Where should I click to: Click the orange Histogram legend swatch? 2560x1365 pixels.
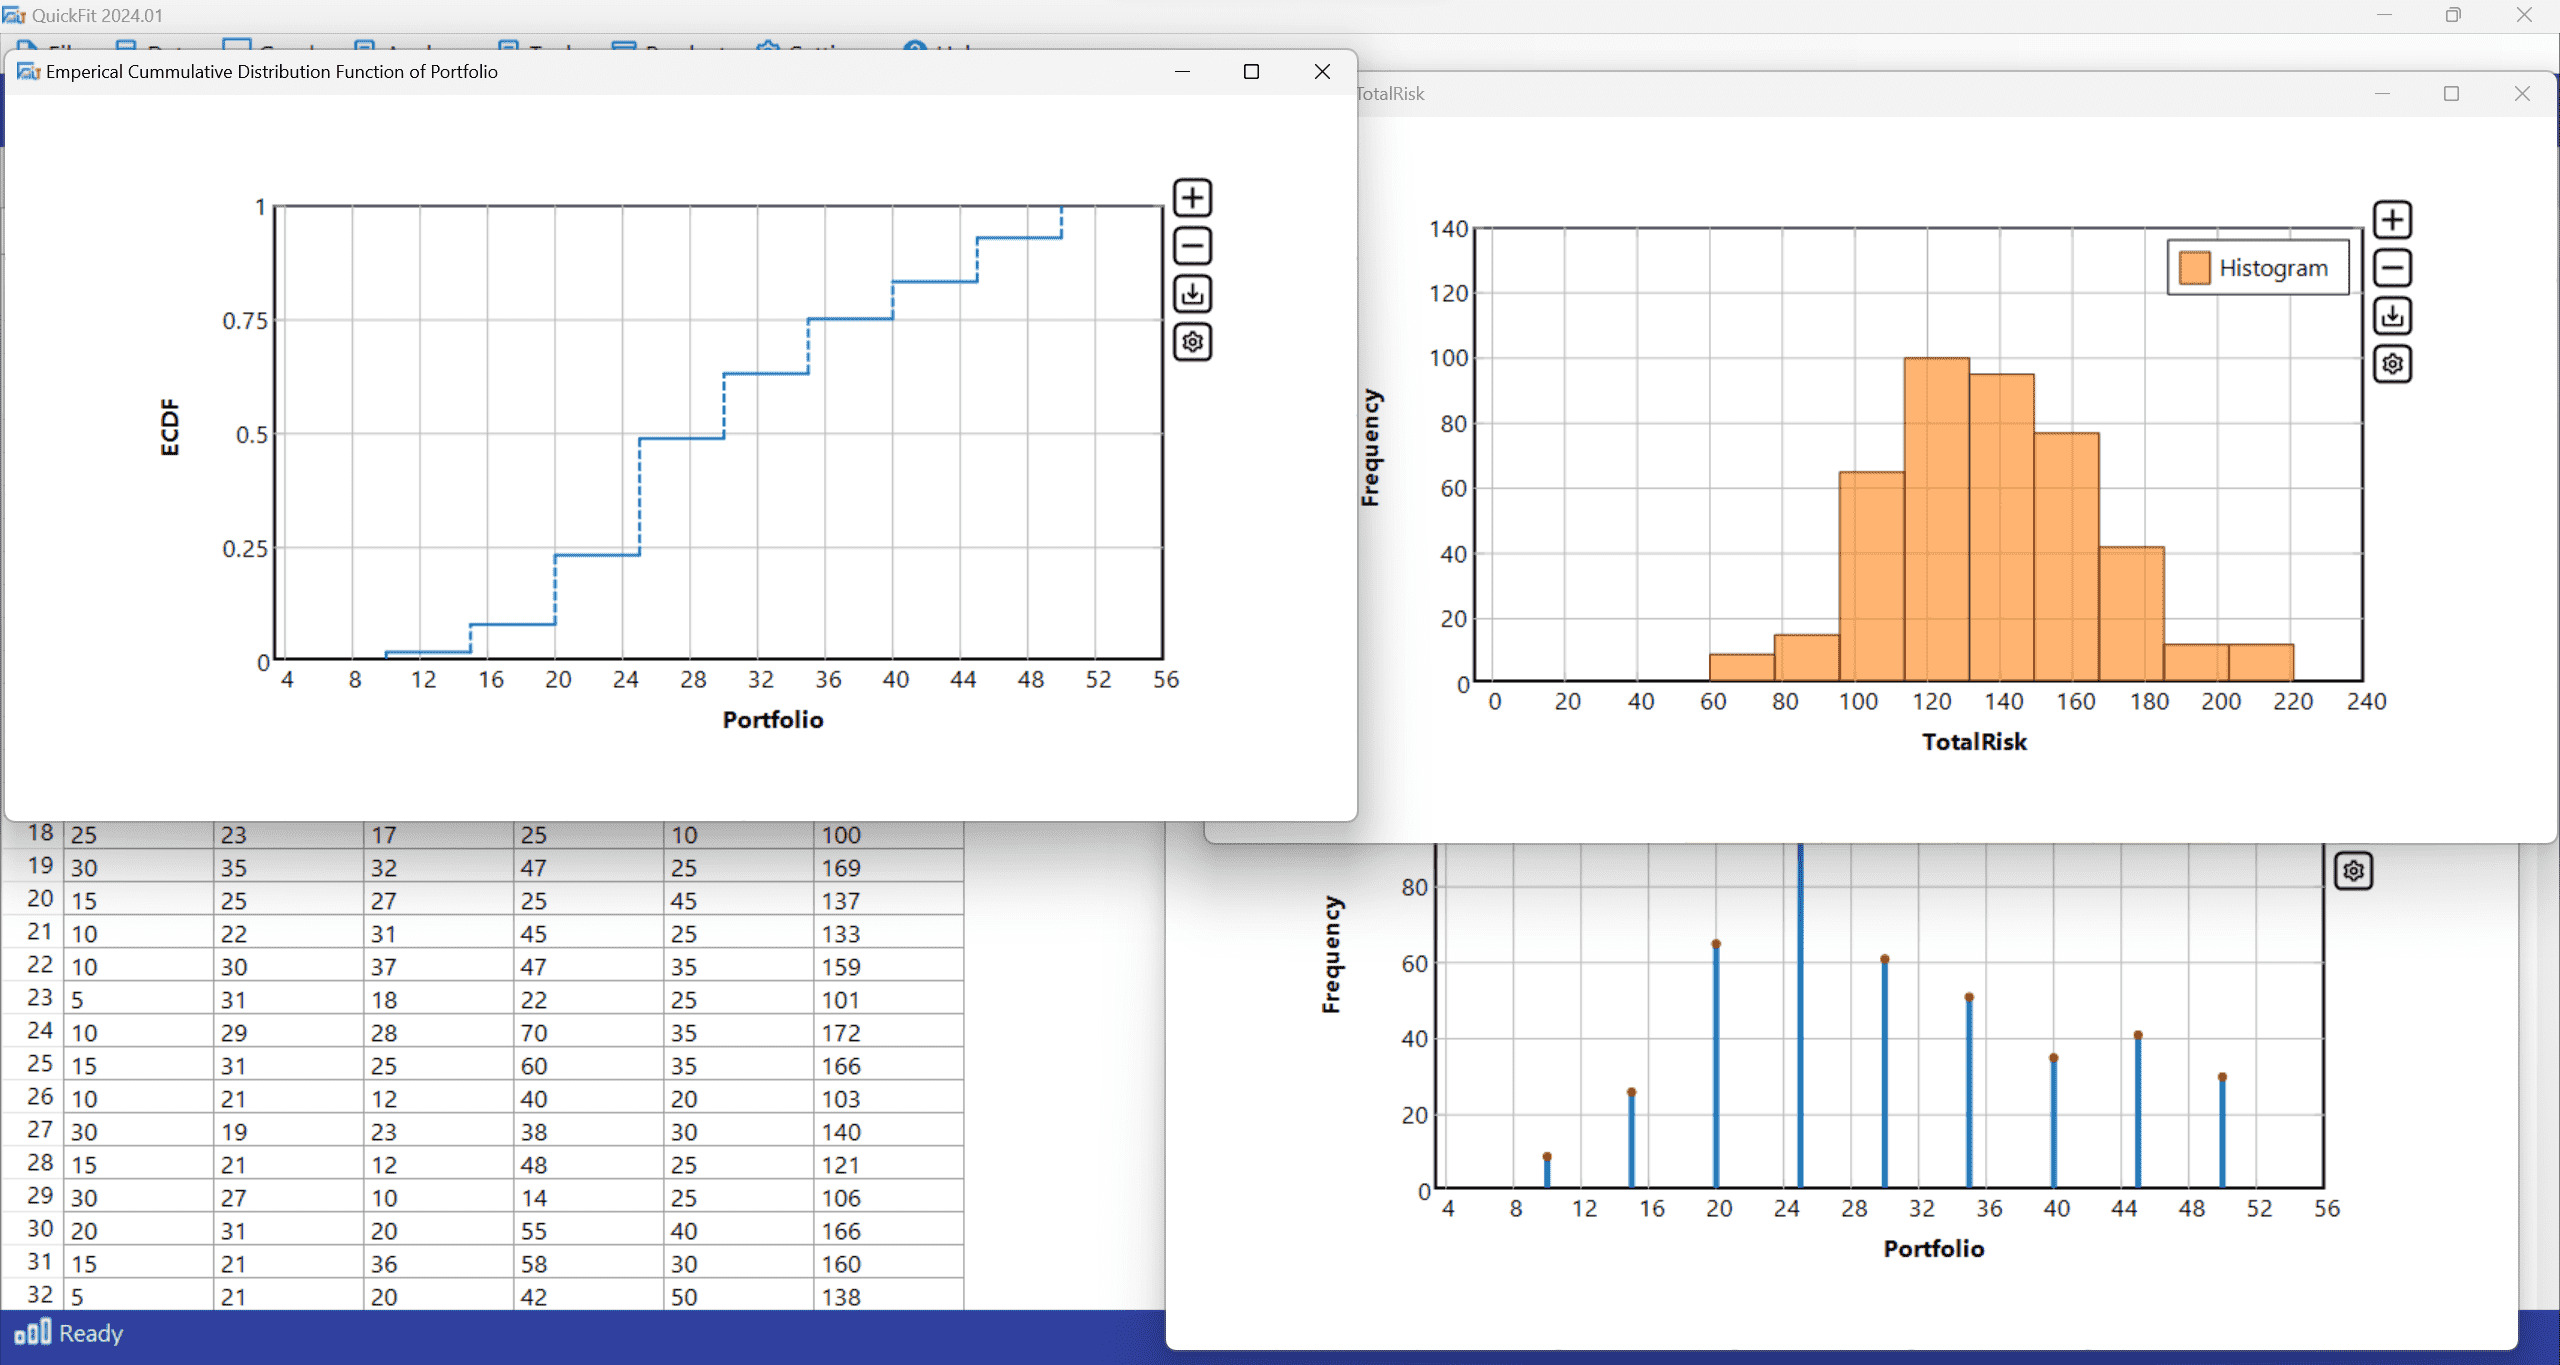coord(2194,268)
